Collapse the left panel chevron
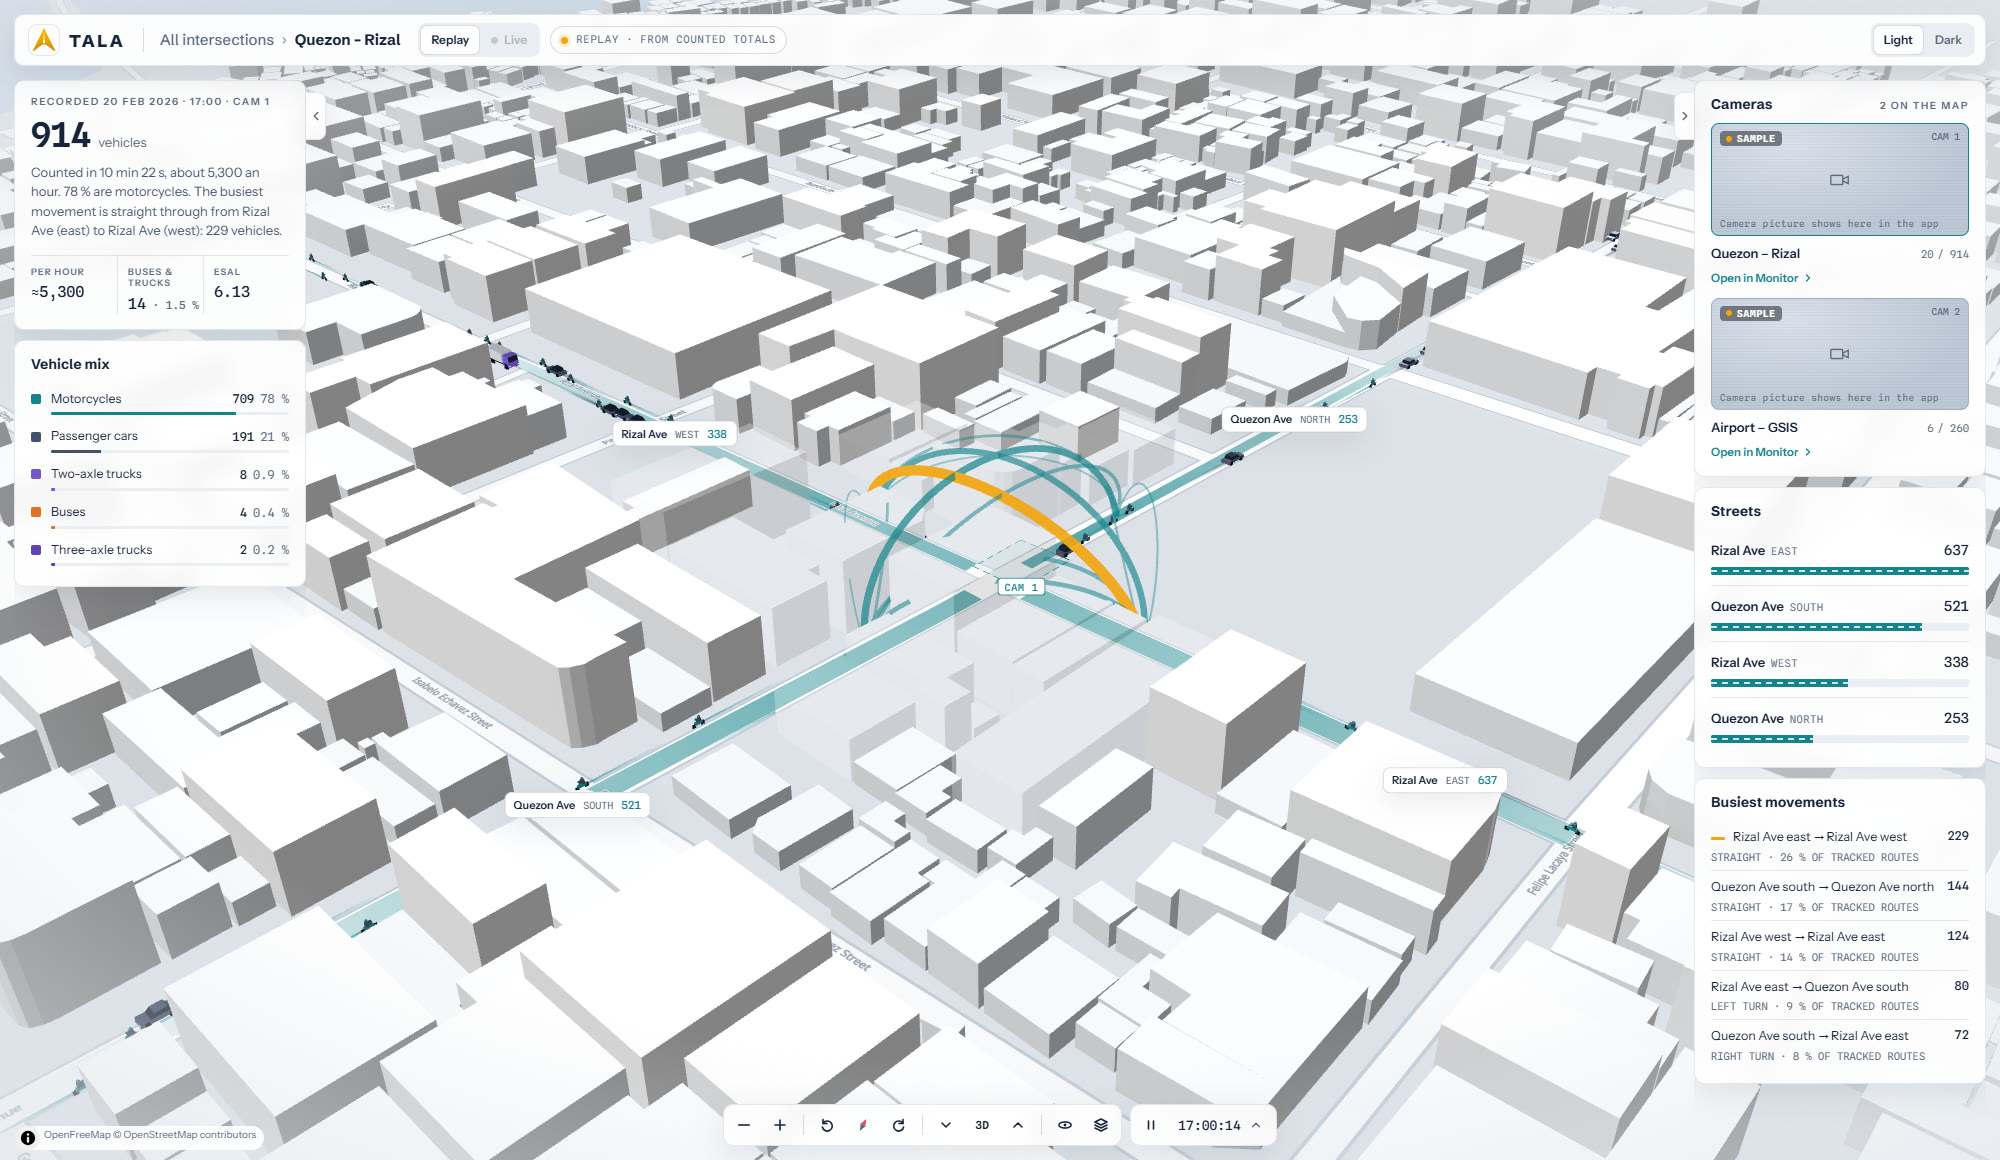 (x=316, y=116)
